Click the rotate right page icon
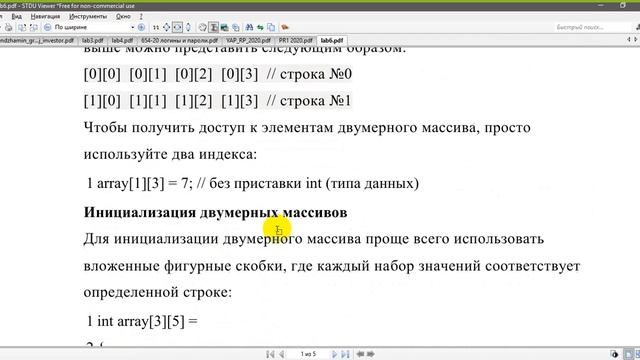The height and width of the screenshot is (360, 640). (34, 27)
